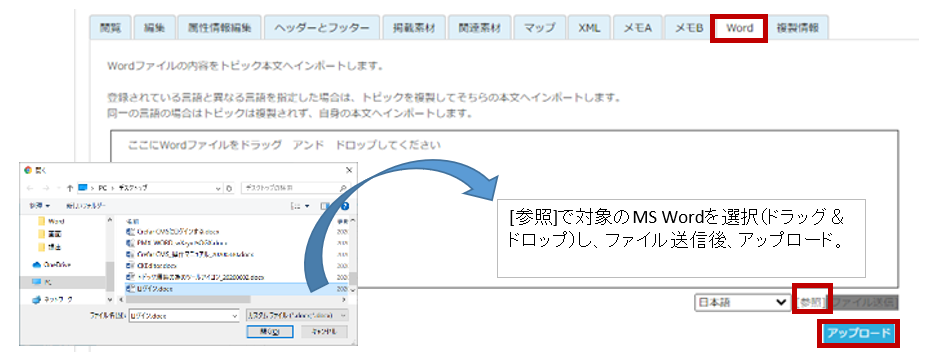The height and width of the screenshot is (360, 932).
Task: Select the Word folder in the navigation pane
Action: point(52,221)
